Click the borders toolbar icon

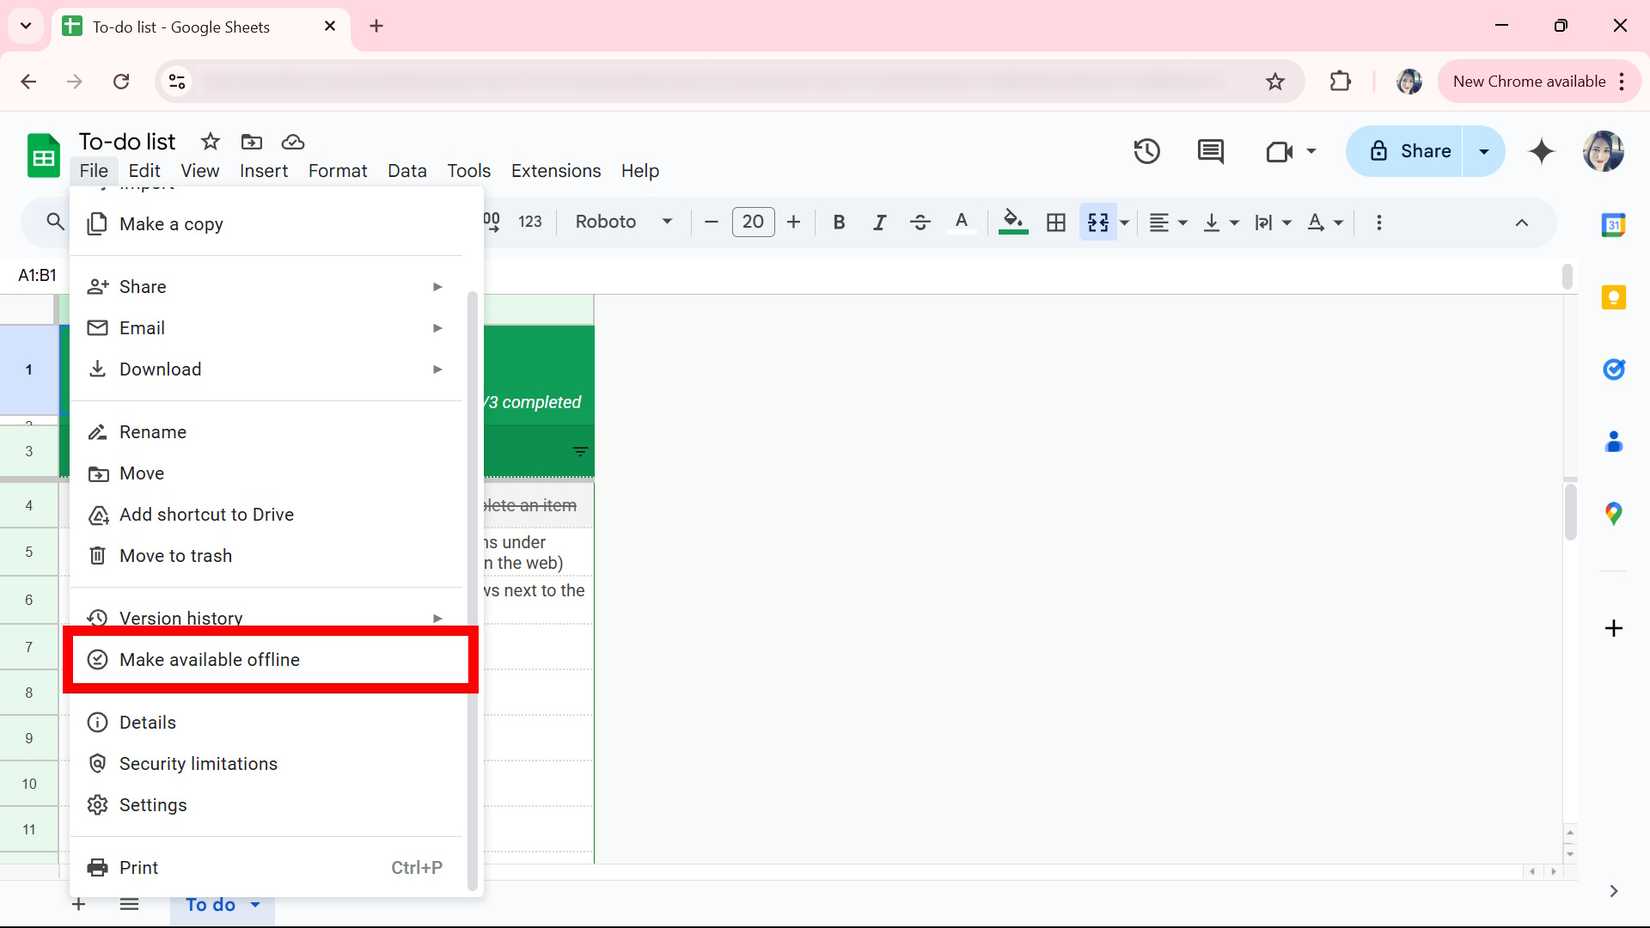coord(1056,222)
